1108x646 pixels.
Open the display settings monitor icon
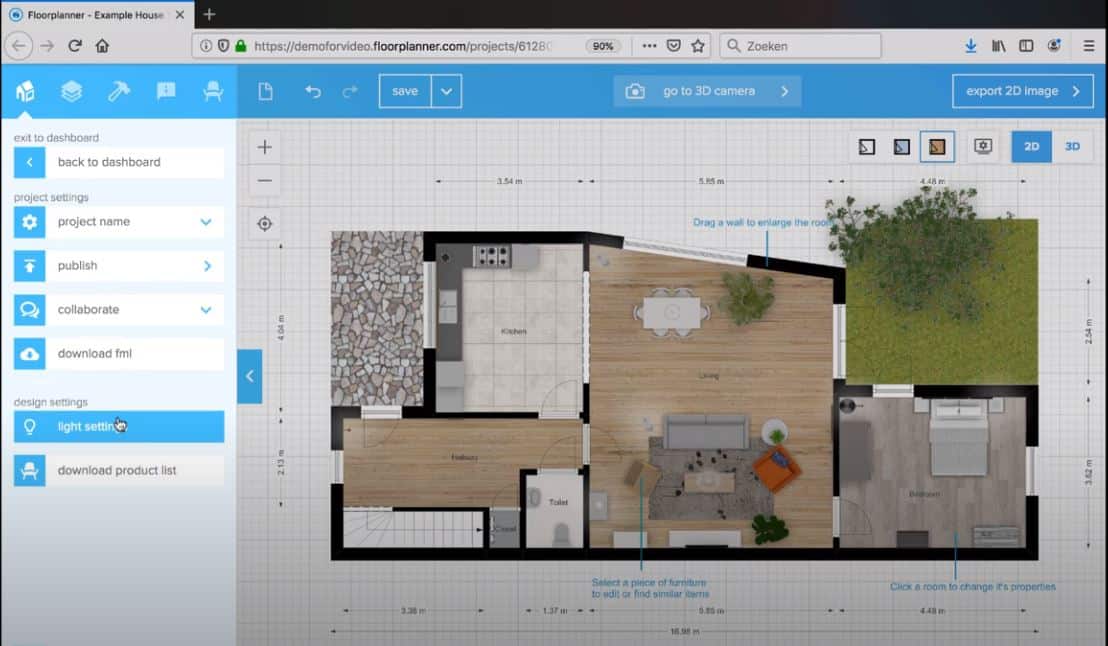983,146
